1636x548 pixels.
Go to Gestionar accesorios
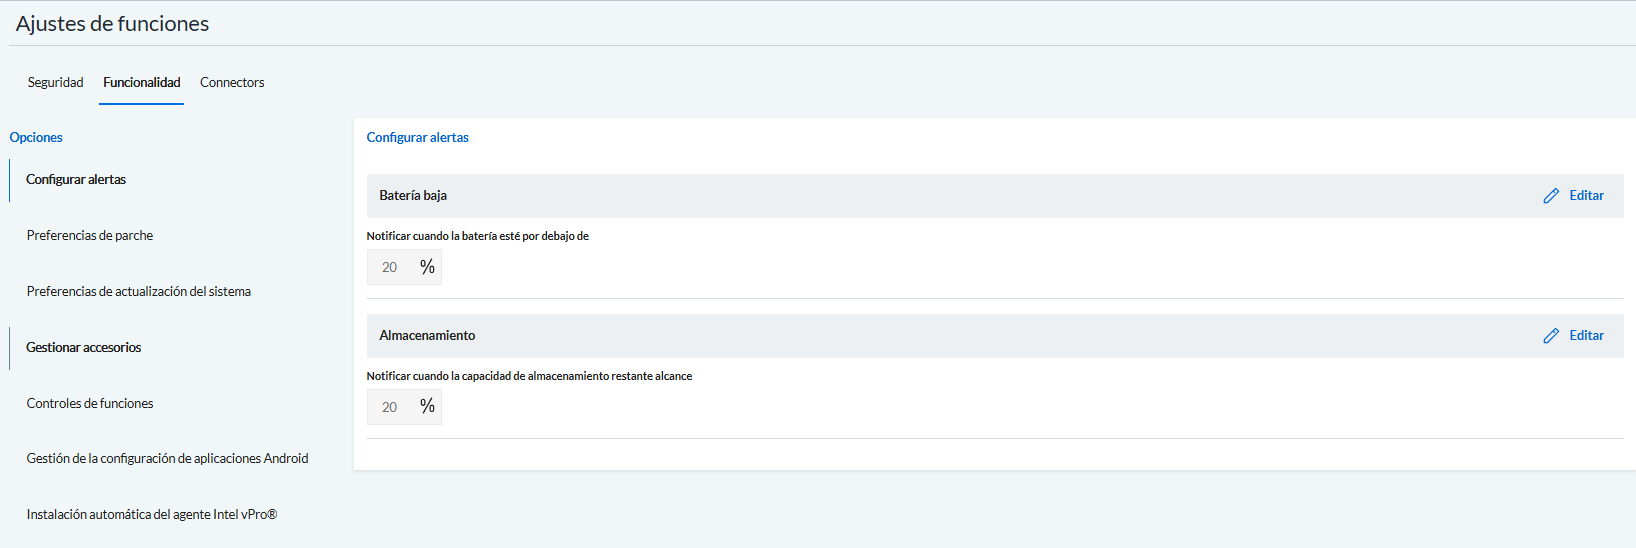click(x=84, y=348)
